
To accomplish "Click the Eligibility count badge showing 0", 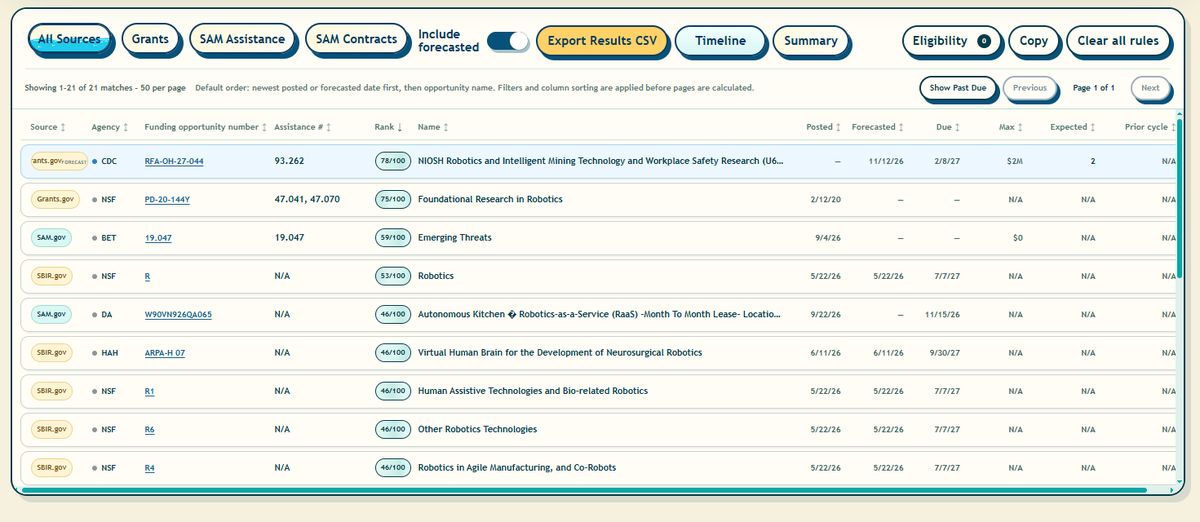I will (x=984, y=41).
